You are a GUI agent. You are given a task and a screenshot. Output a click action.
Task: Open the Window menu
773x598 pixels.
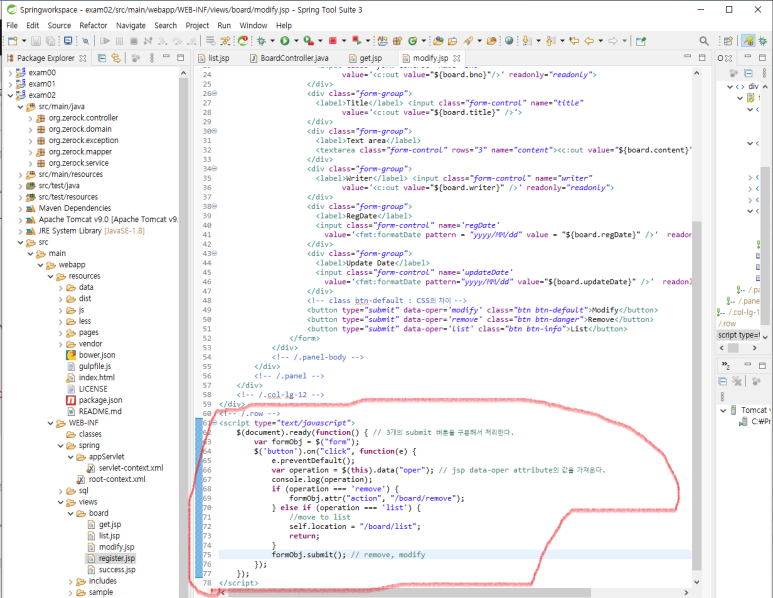(253, 25)
